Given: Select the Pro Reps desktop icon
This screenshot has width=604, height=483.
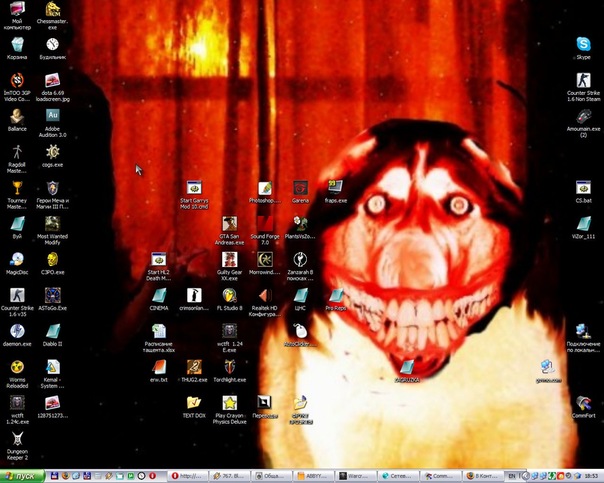Looking at the screenshot, I should click(336, 299).
